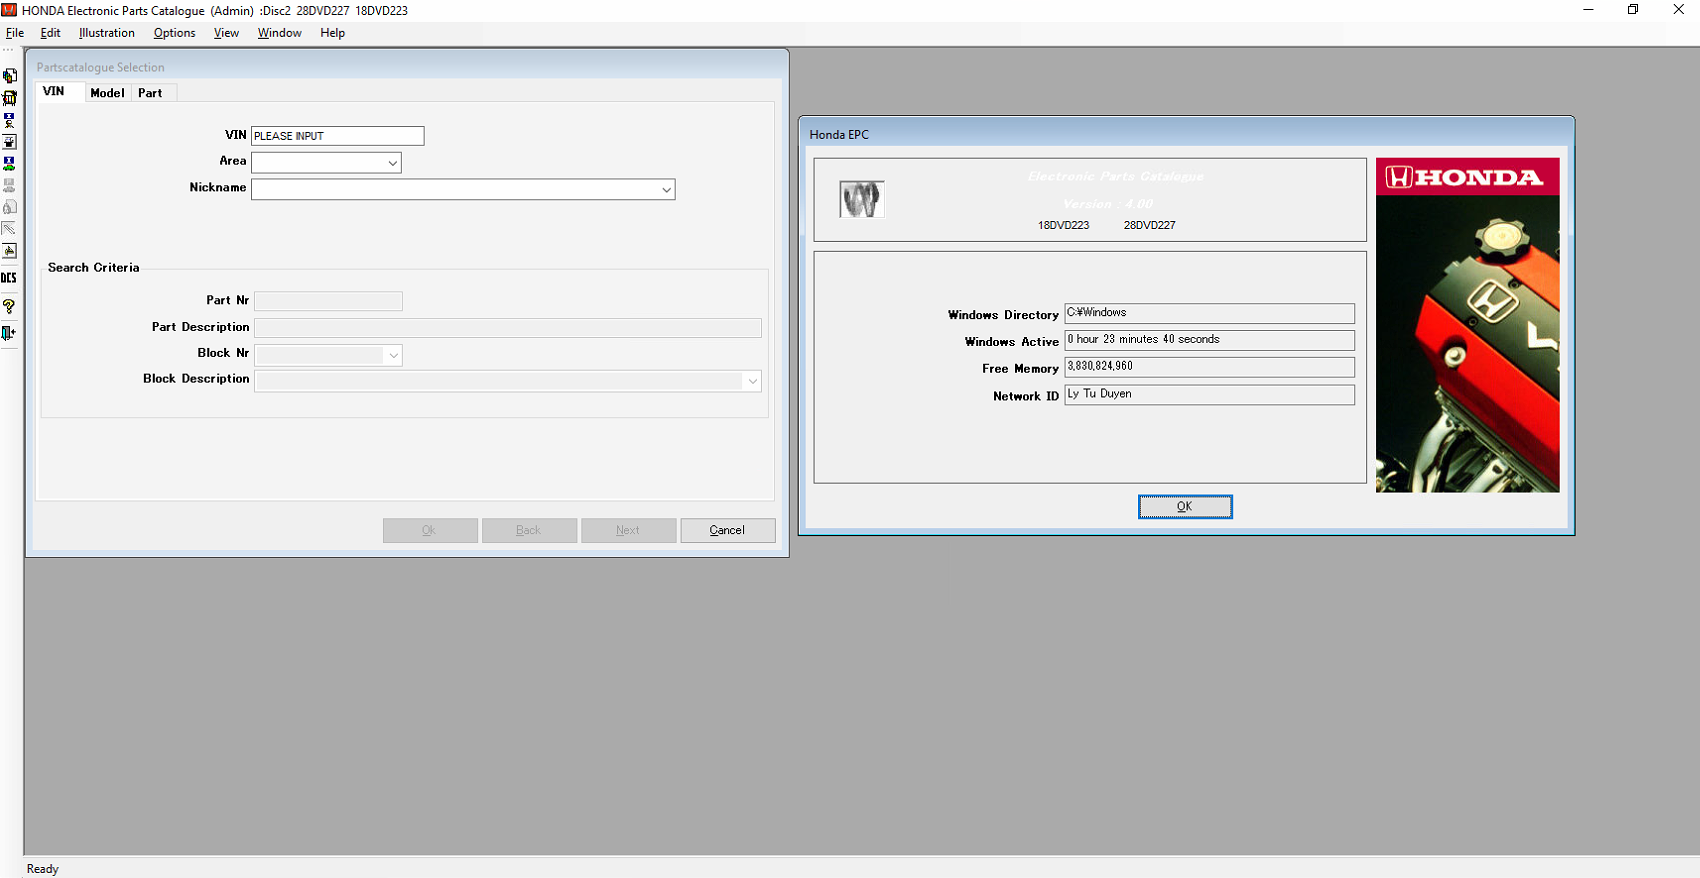The height and width of the screenshot is (878, 1700).
Task: Open the Illustration menu
Action: [106, 33]
